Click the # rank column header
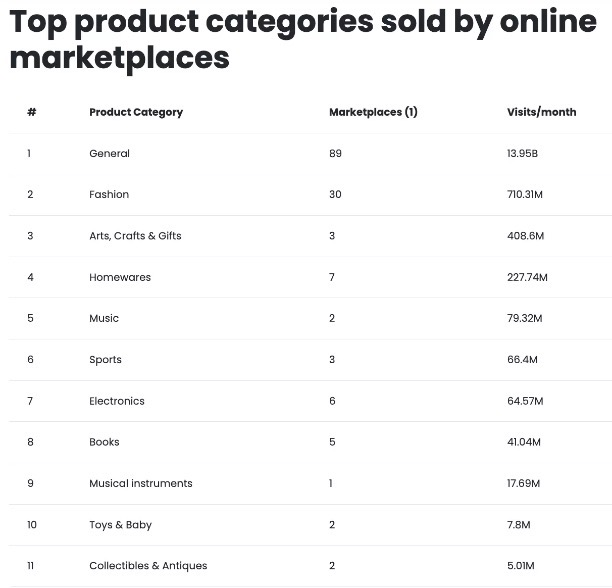The image size is (612, 588). 31,112
